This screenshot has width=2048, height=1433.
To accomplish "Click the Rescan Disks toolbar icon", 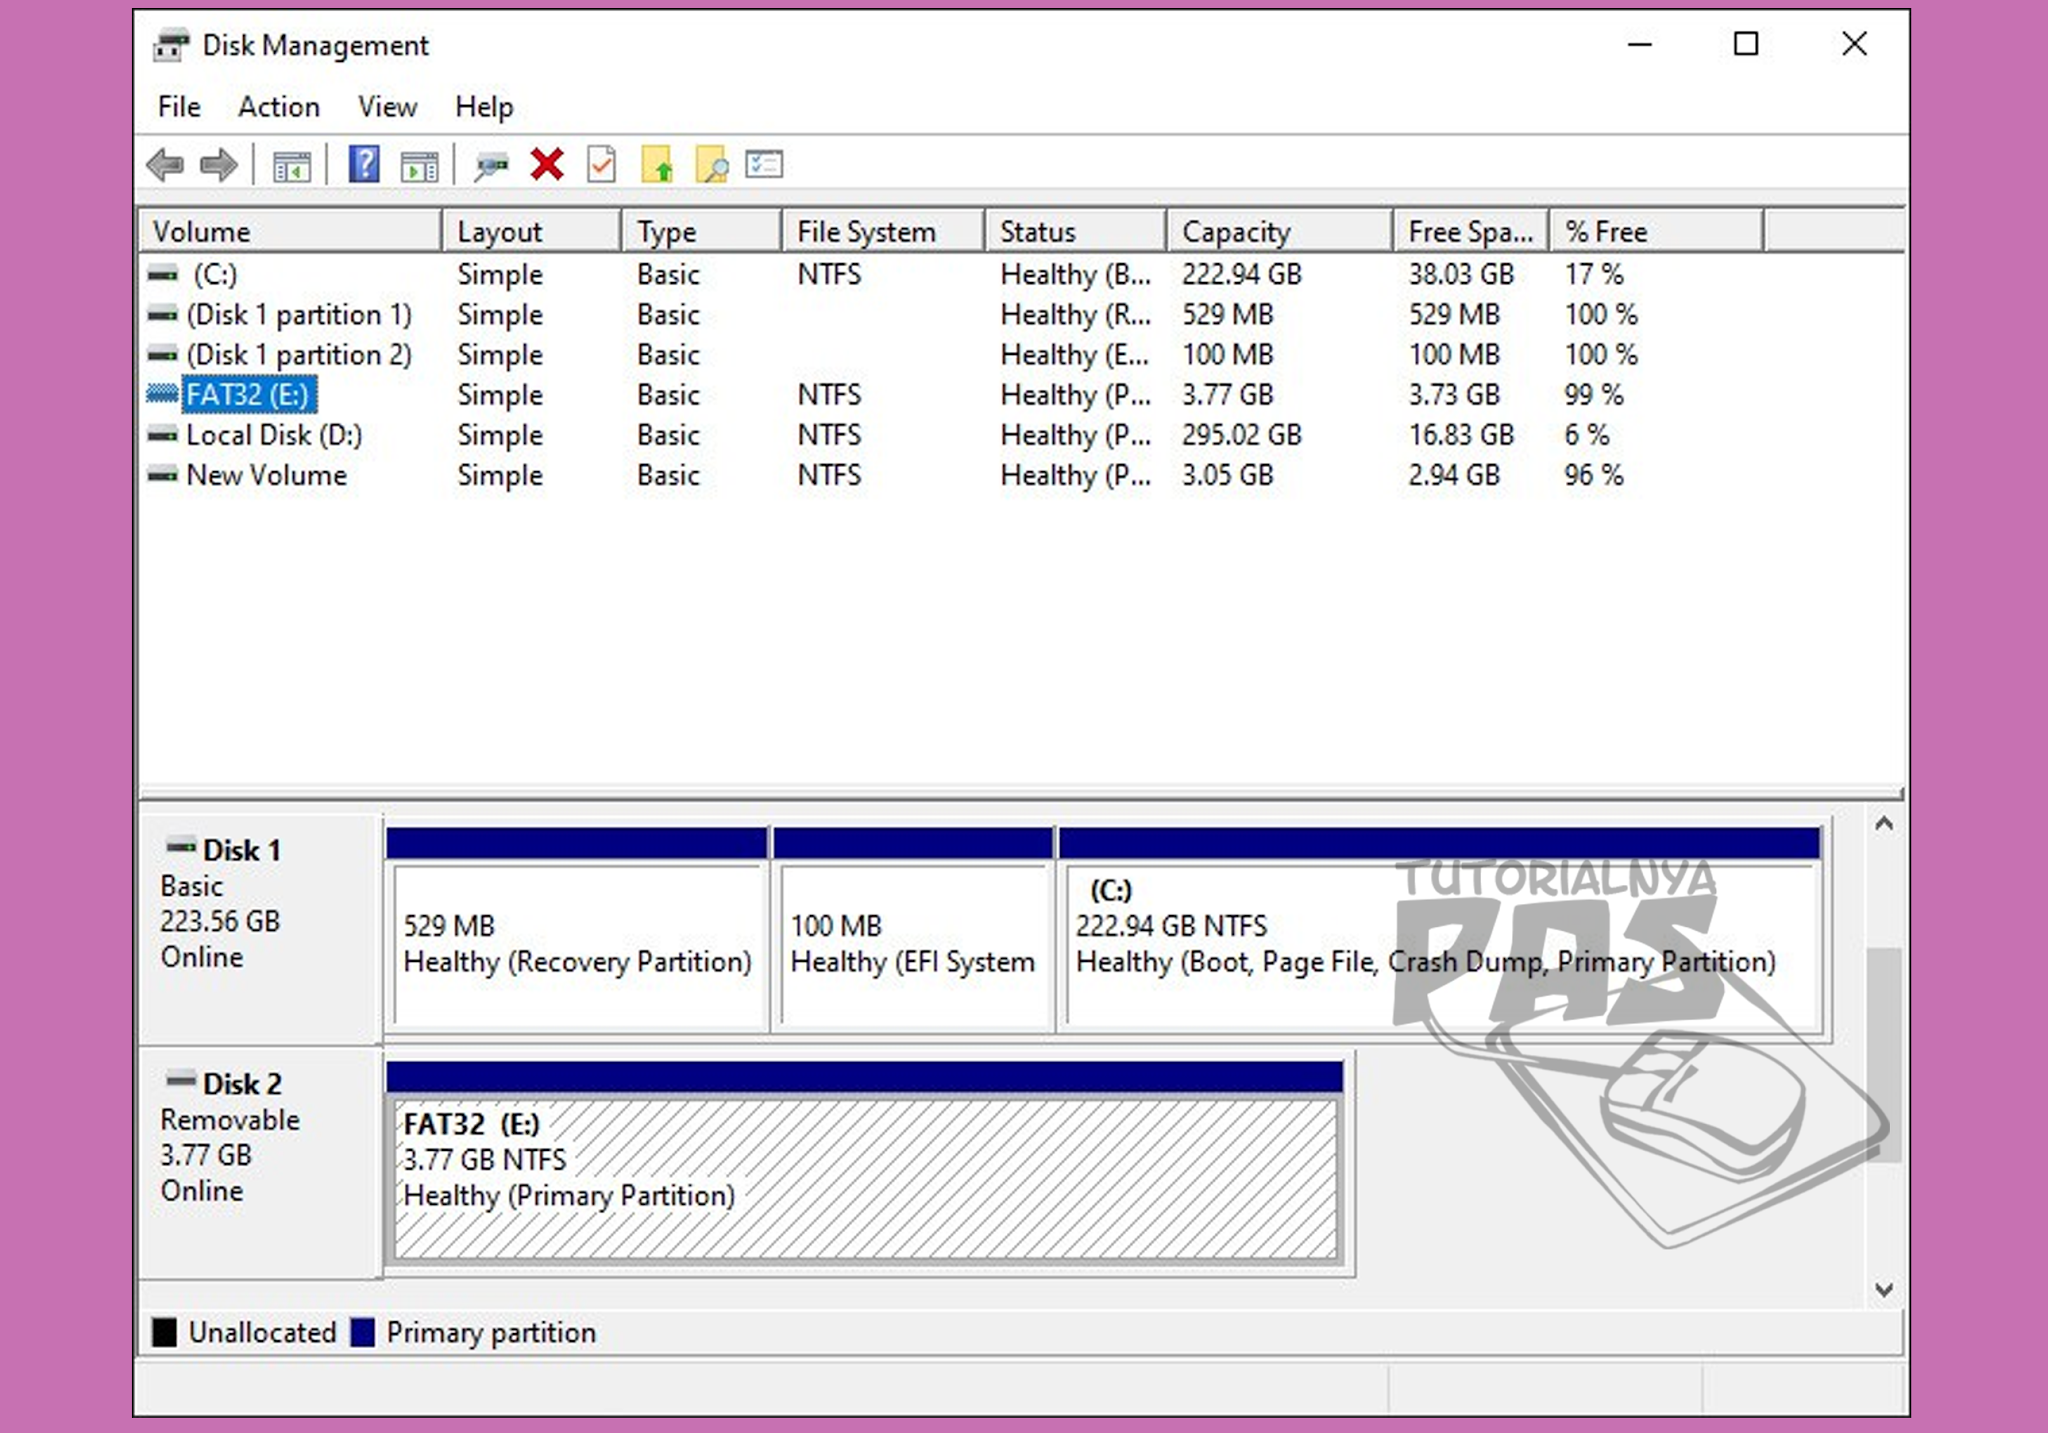I will point(490,165).
